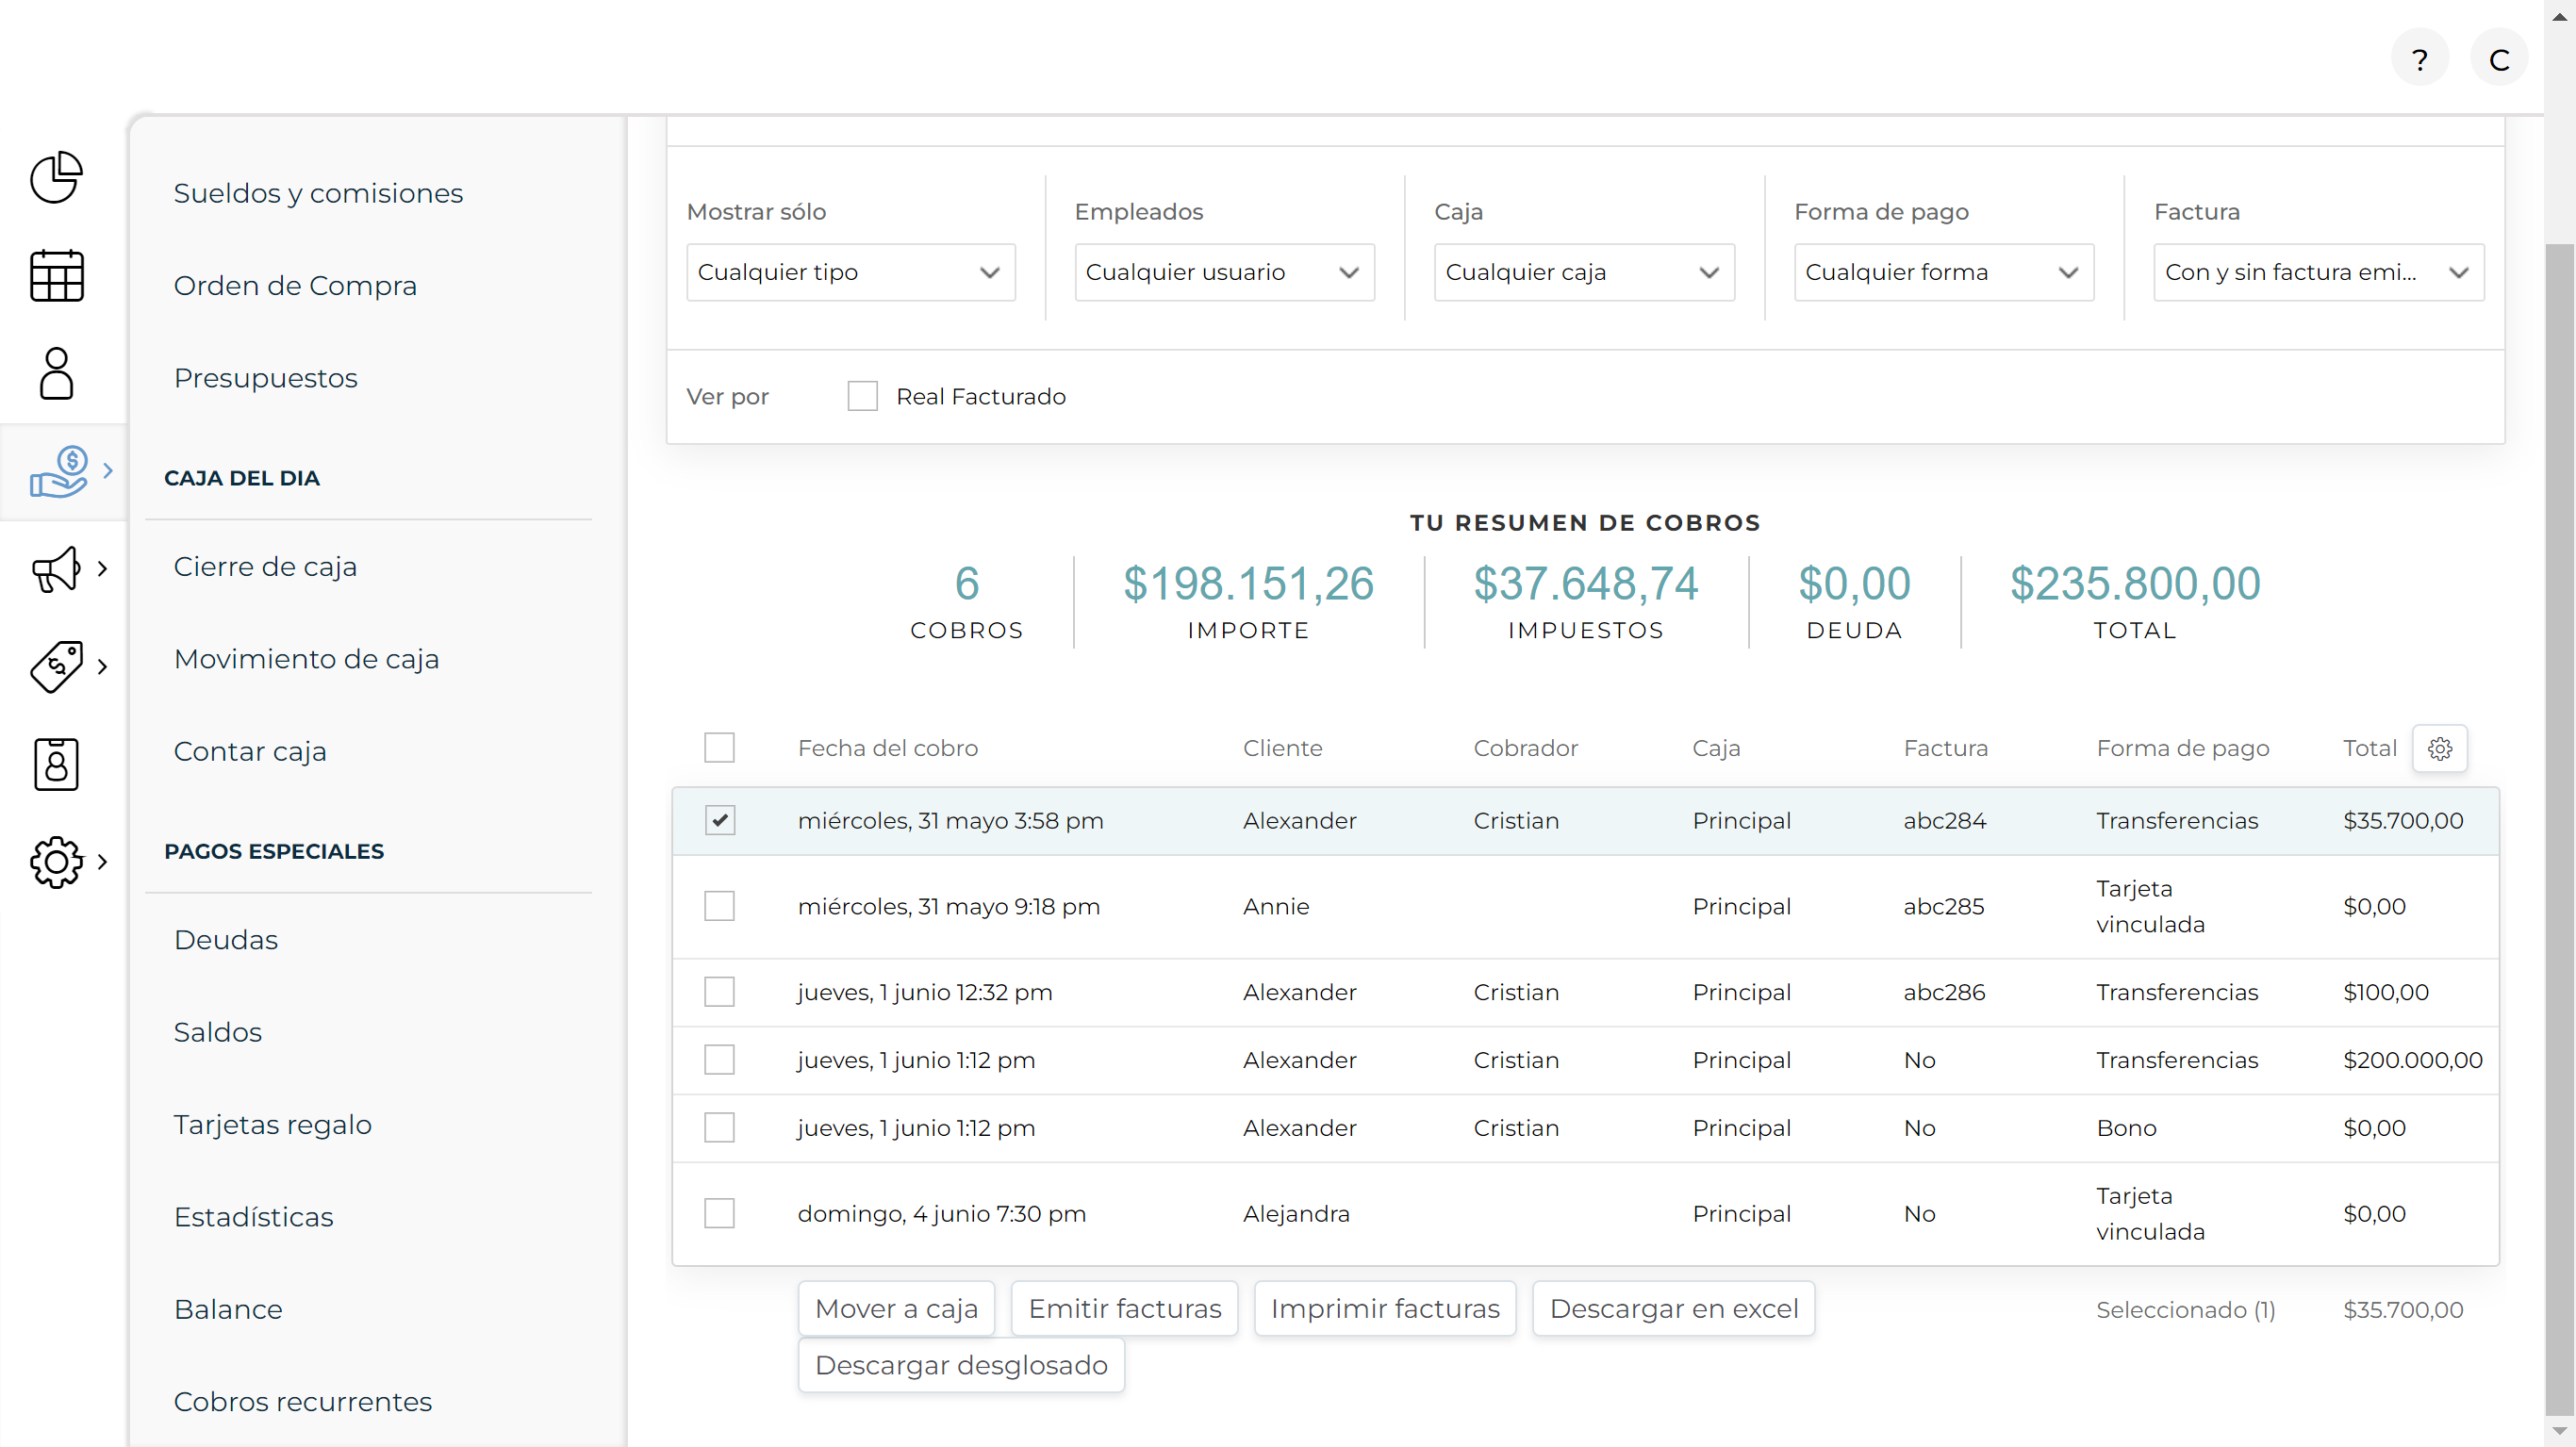The height and width of the screenshot is (1447, 2576).
Task: Go to Presupuestos
Action: point(265,378)
